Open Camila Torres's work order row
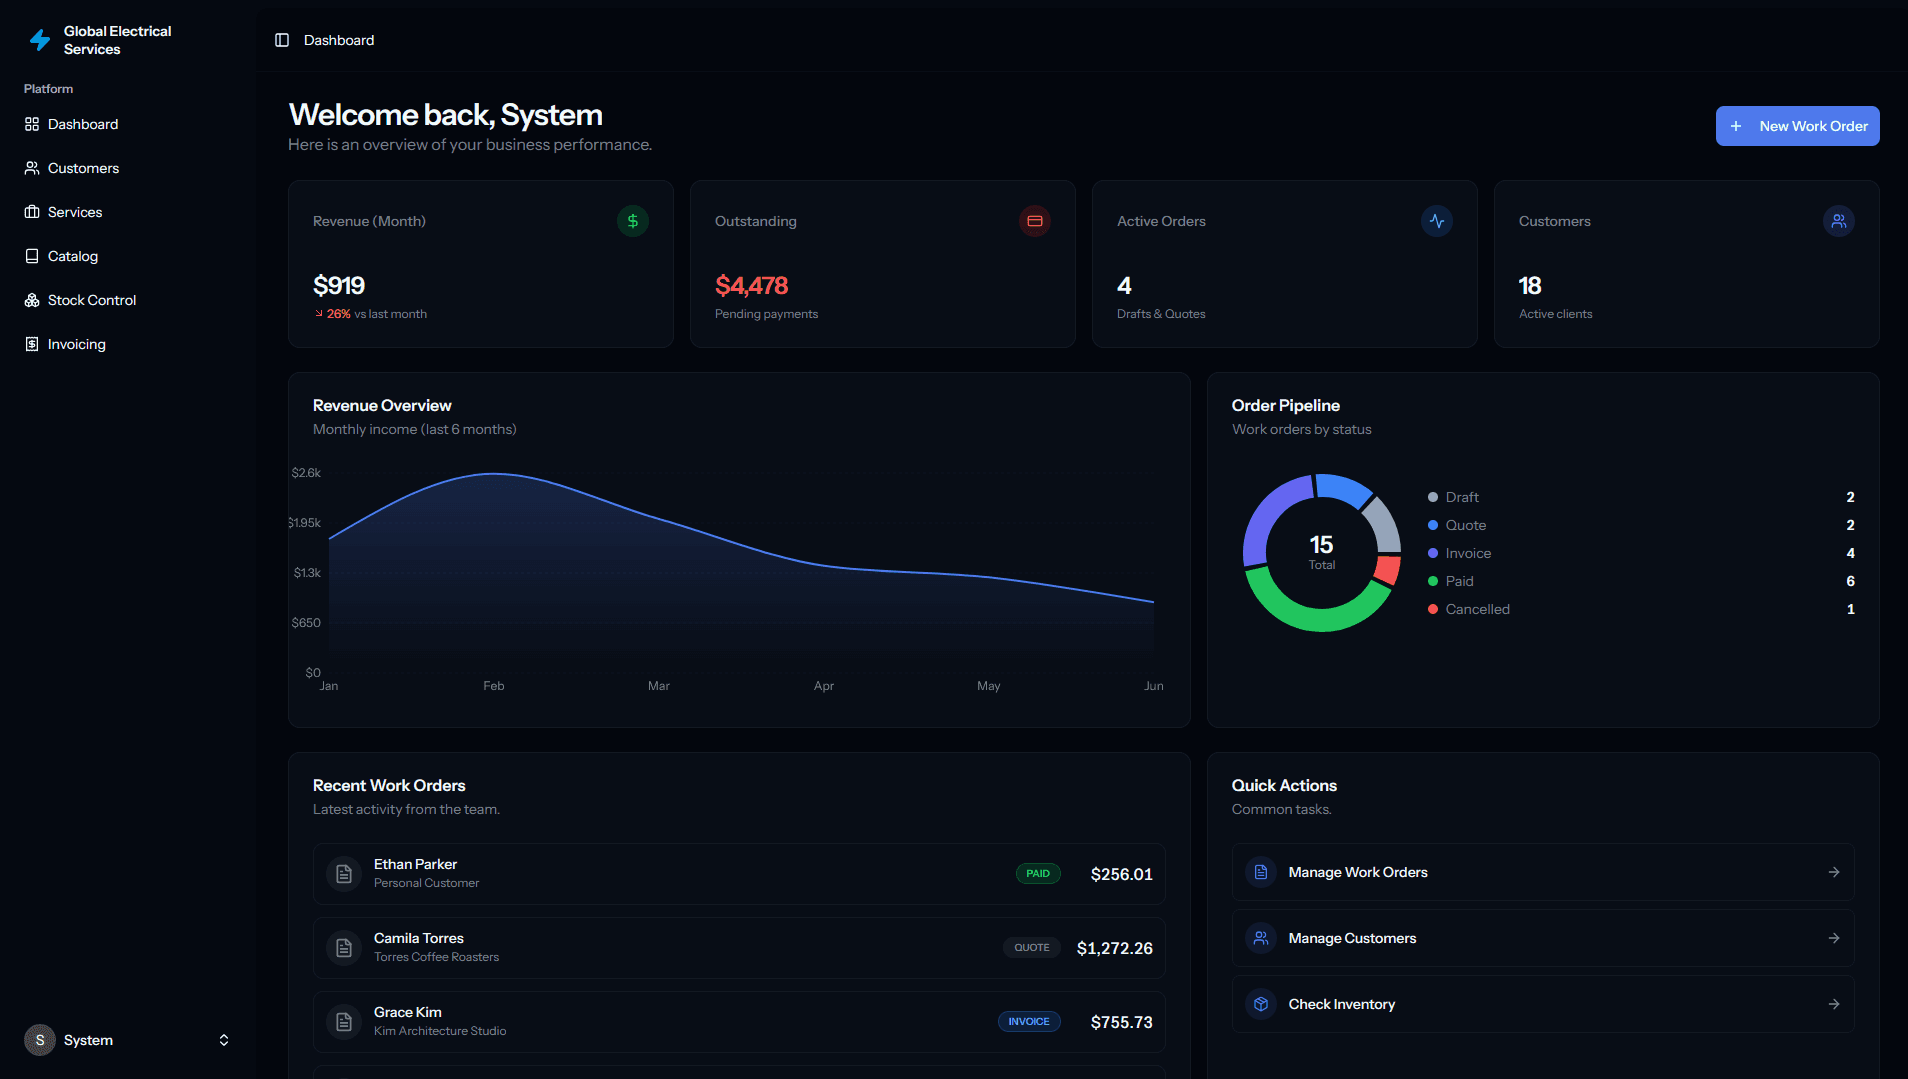The height and width of the screenshot is (1079, 1908). pos(739,948)
